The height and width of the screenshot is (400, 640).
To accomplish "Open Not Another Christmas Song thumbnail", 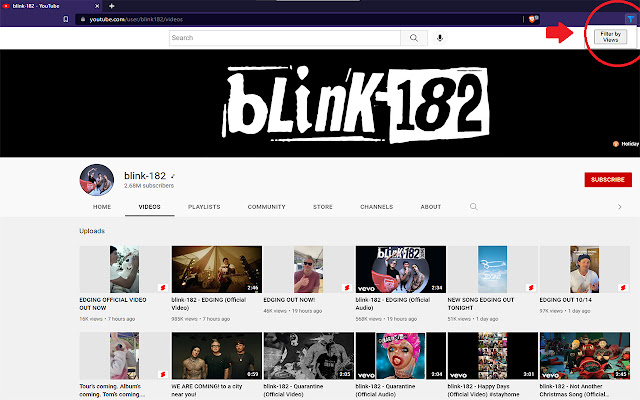I will (585, 356).
